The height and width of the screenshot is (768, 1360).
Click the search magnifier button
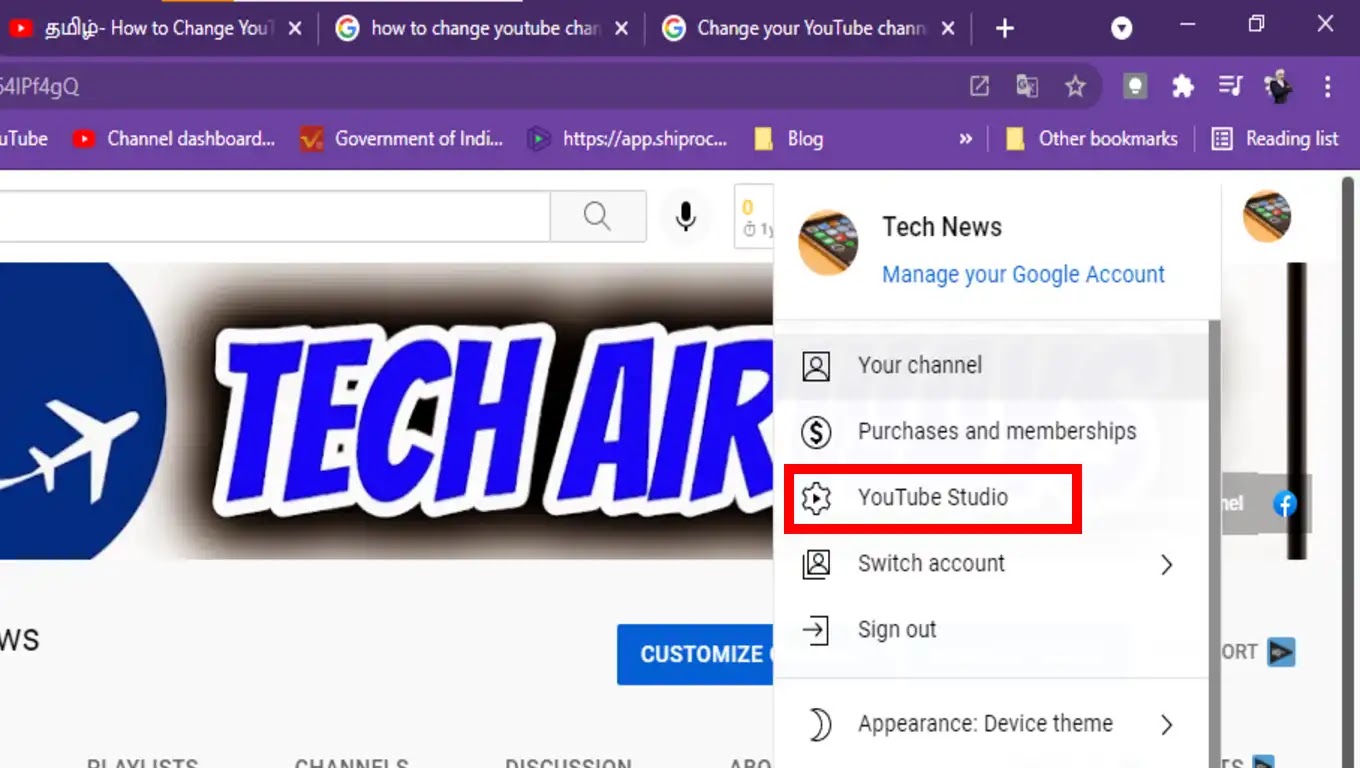pyautogui.click(x=598, y=216)
